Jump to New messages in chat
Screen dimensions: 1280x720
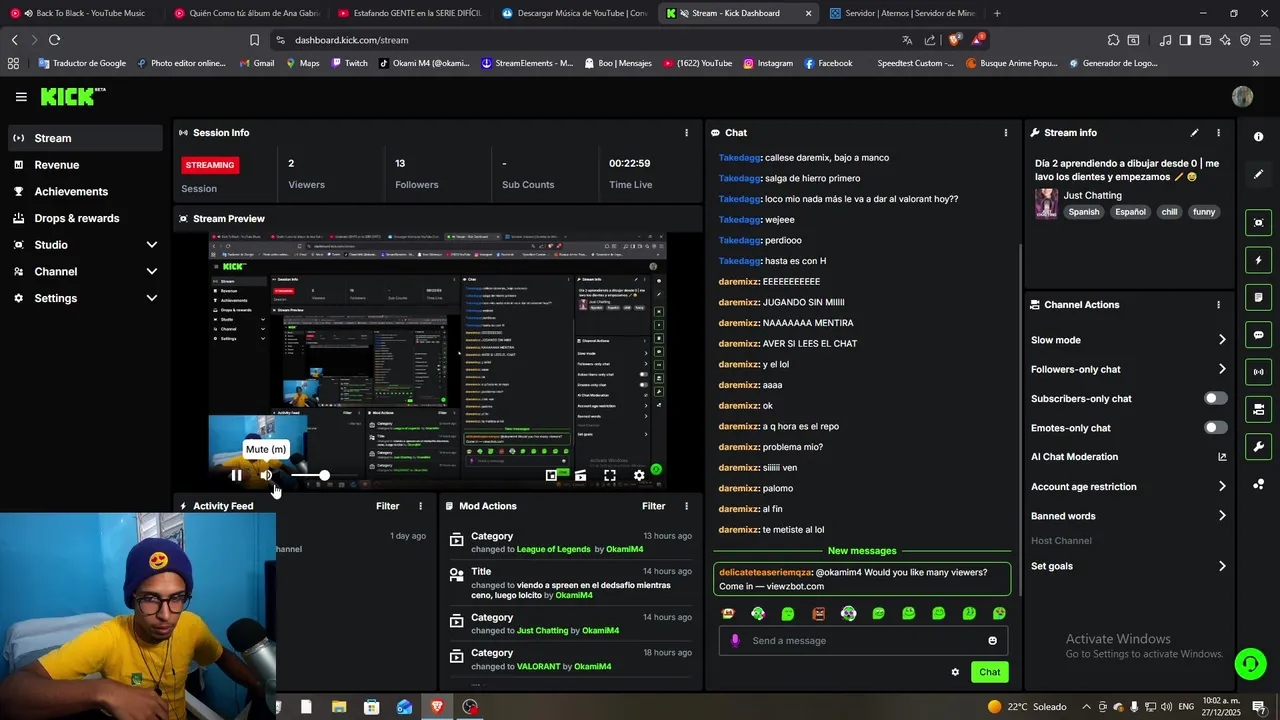pos(862,551)
